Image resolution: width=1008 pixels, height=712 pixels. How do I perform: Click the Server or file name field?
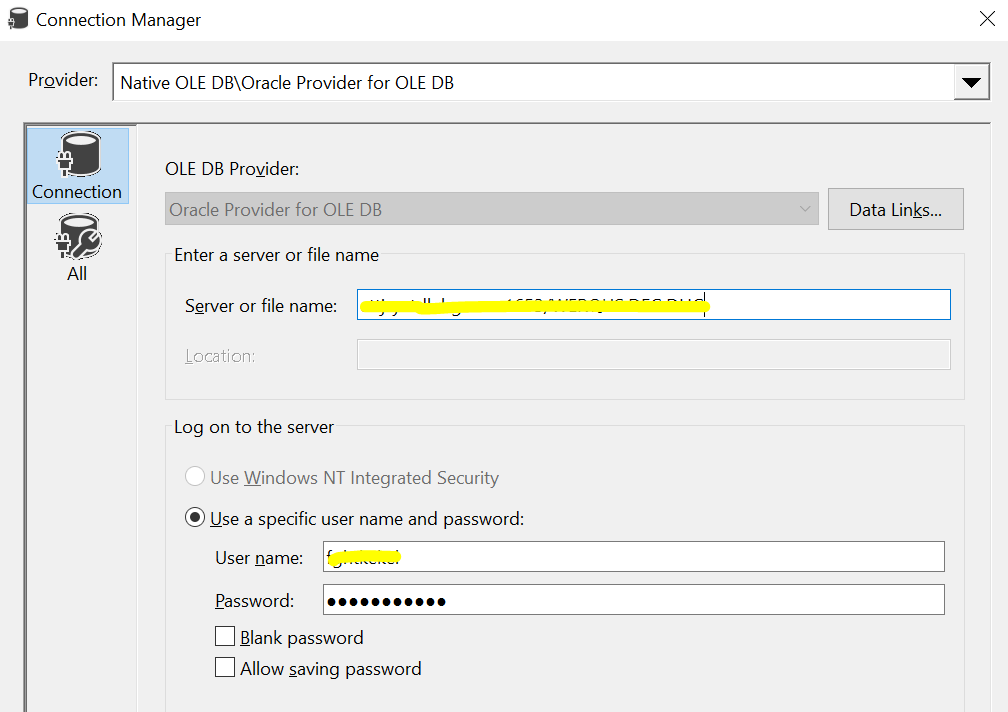click(x=654, y=305)
